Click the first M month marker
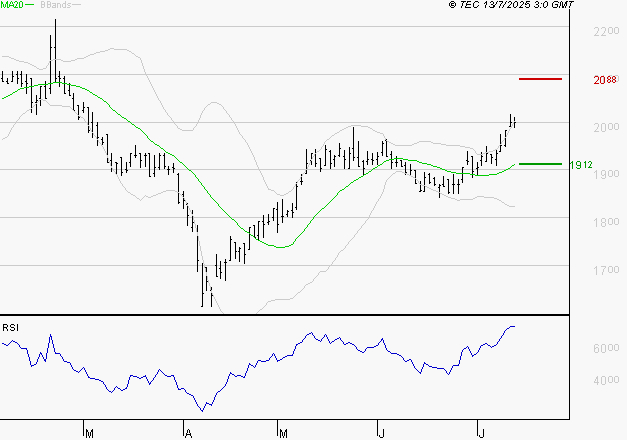627x440 pixels. 89,434
